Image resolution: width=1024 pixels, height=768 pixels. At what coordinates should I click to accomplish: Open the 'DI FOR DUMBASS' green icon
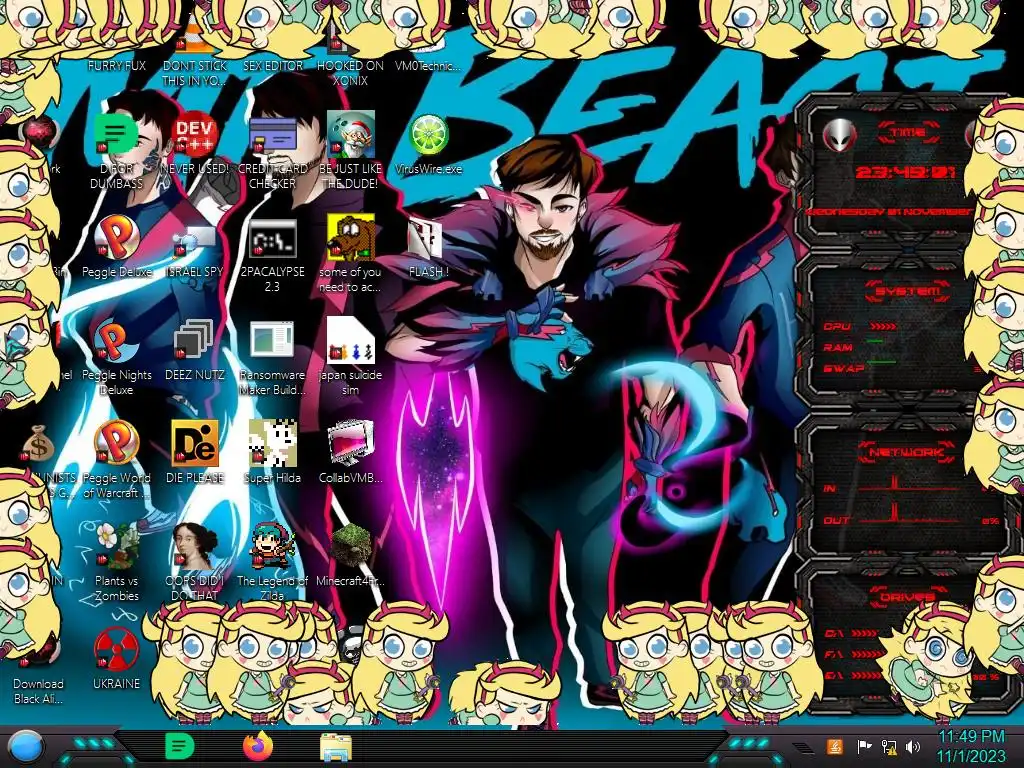[116, 136]
